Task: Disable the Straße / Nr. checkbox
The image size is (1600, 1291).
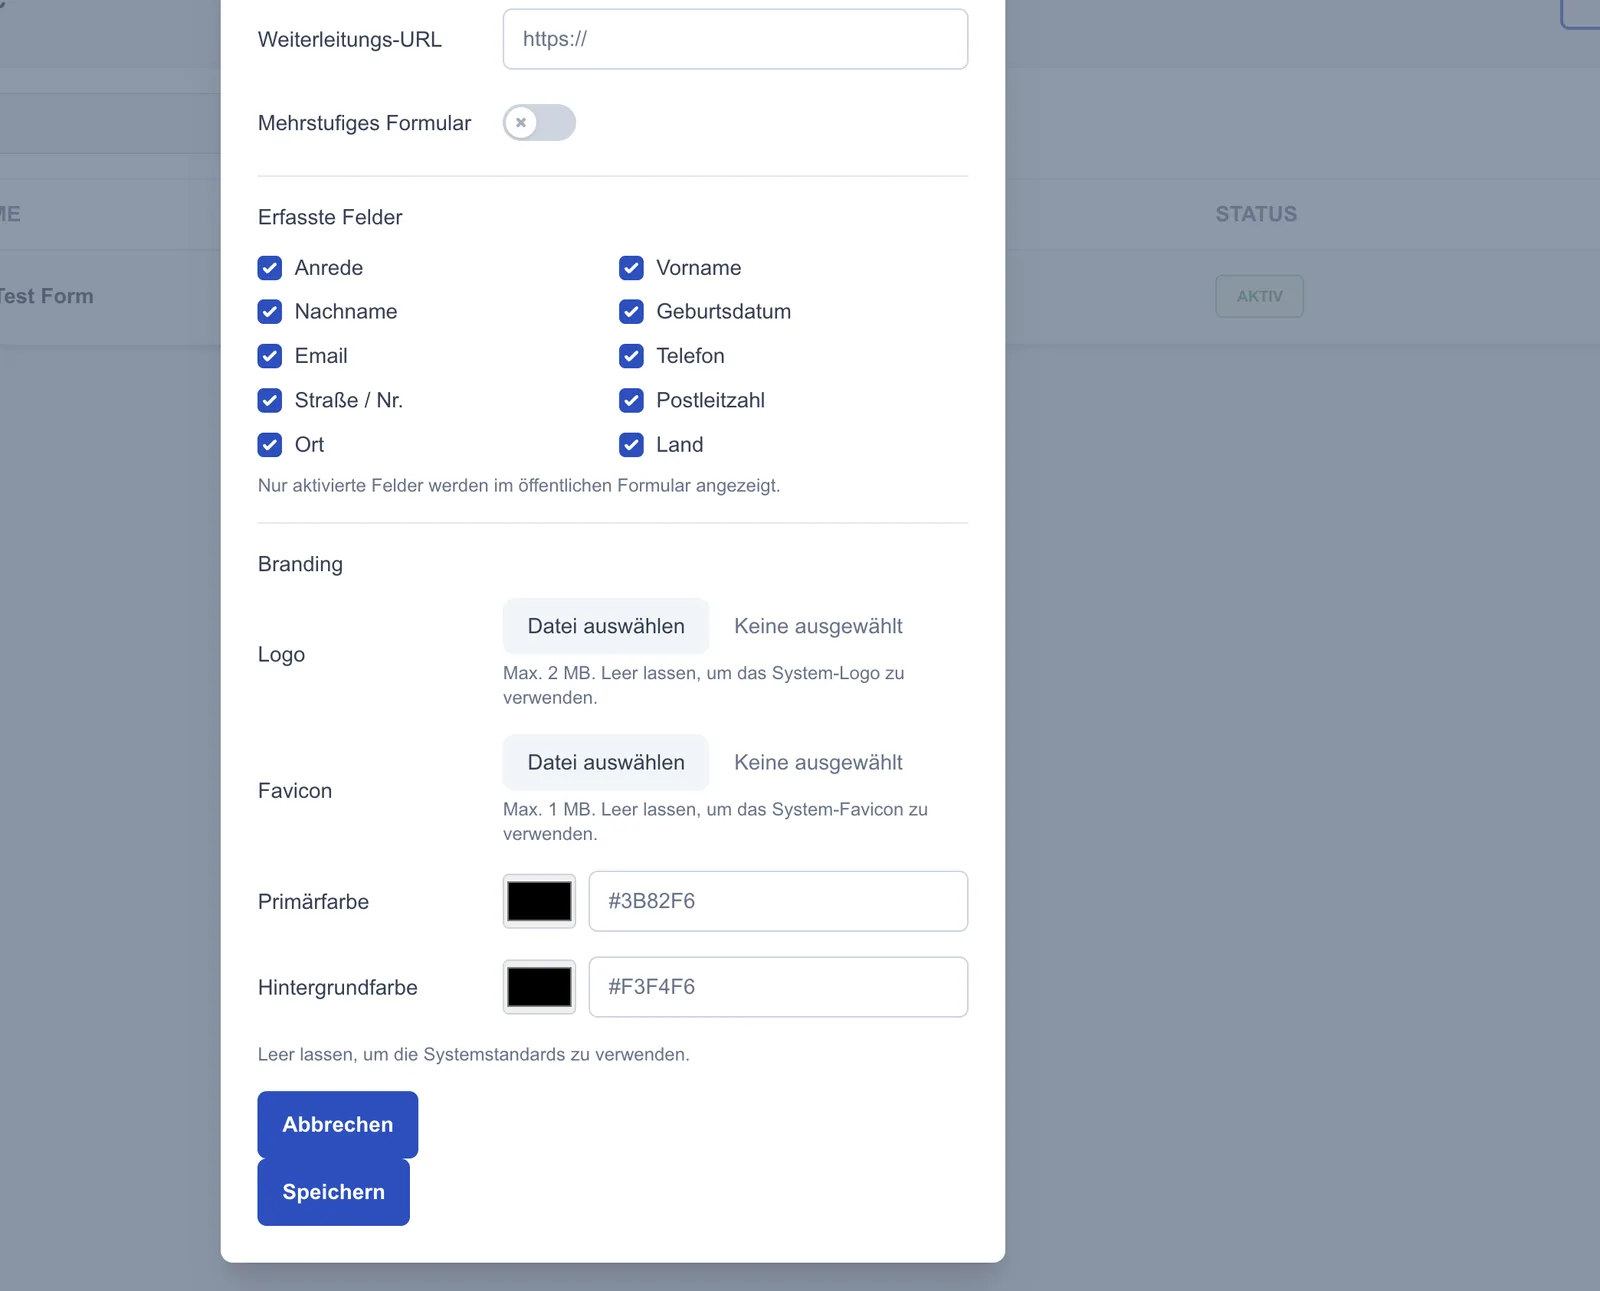Action: click(270, 401)
